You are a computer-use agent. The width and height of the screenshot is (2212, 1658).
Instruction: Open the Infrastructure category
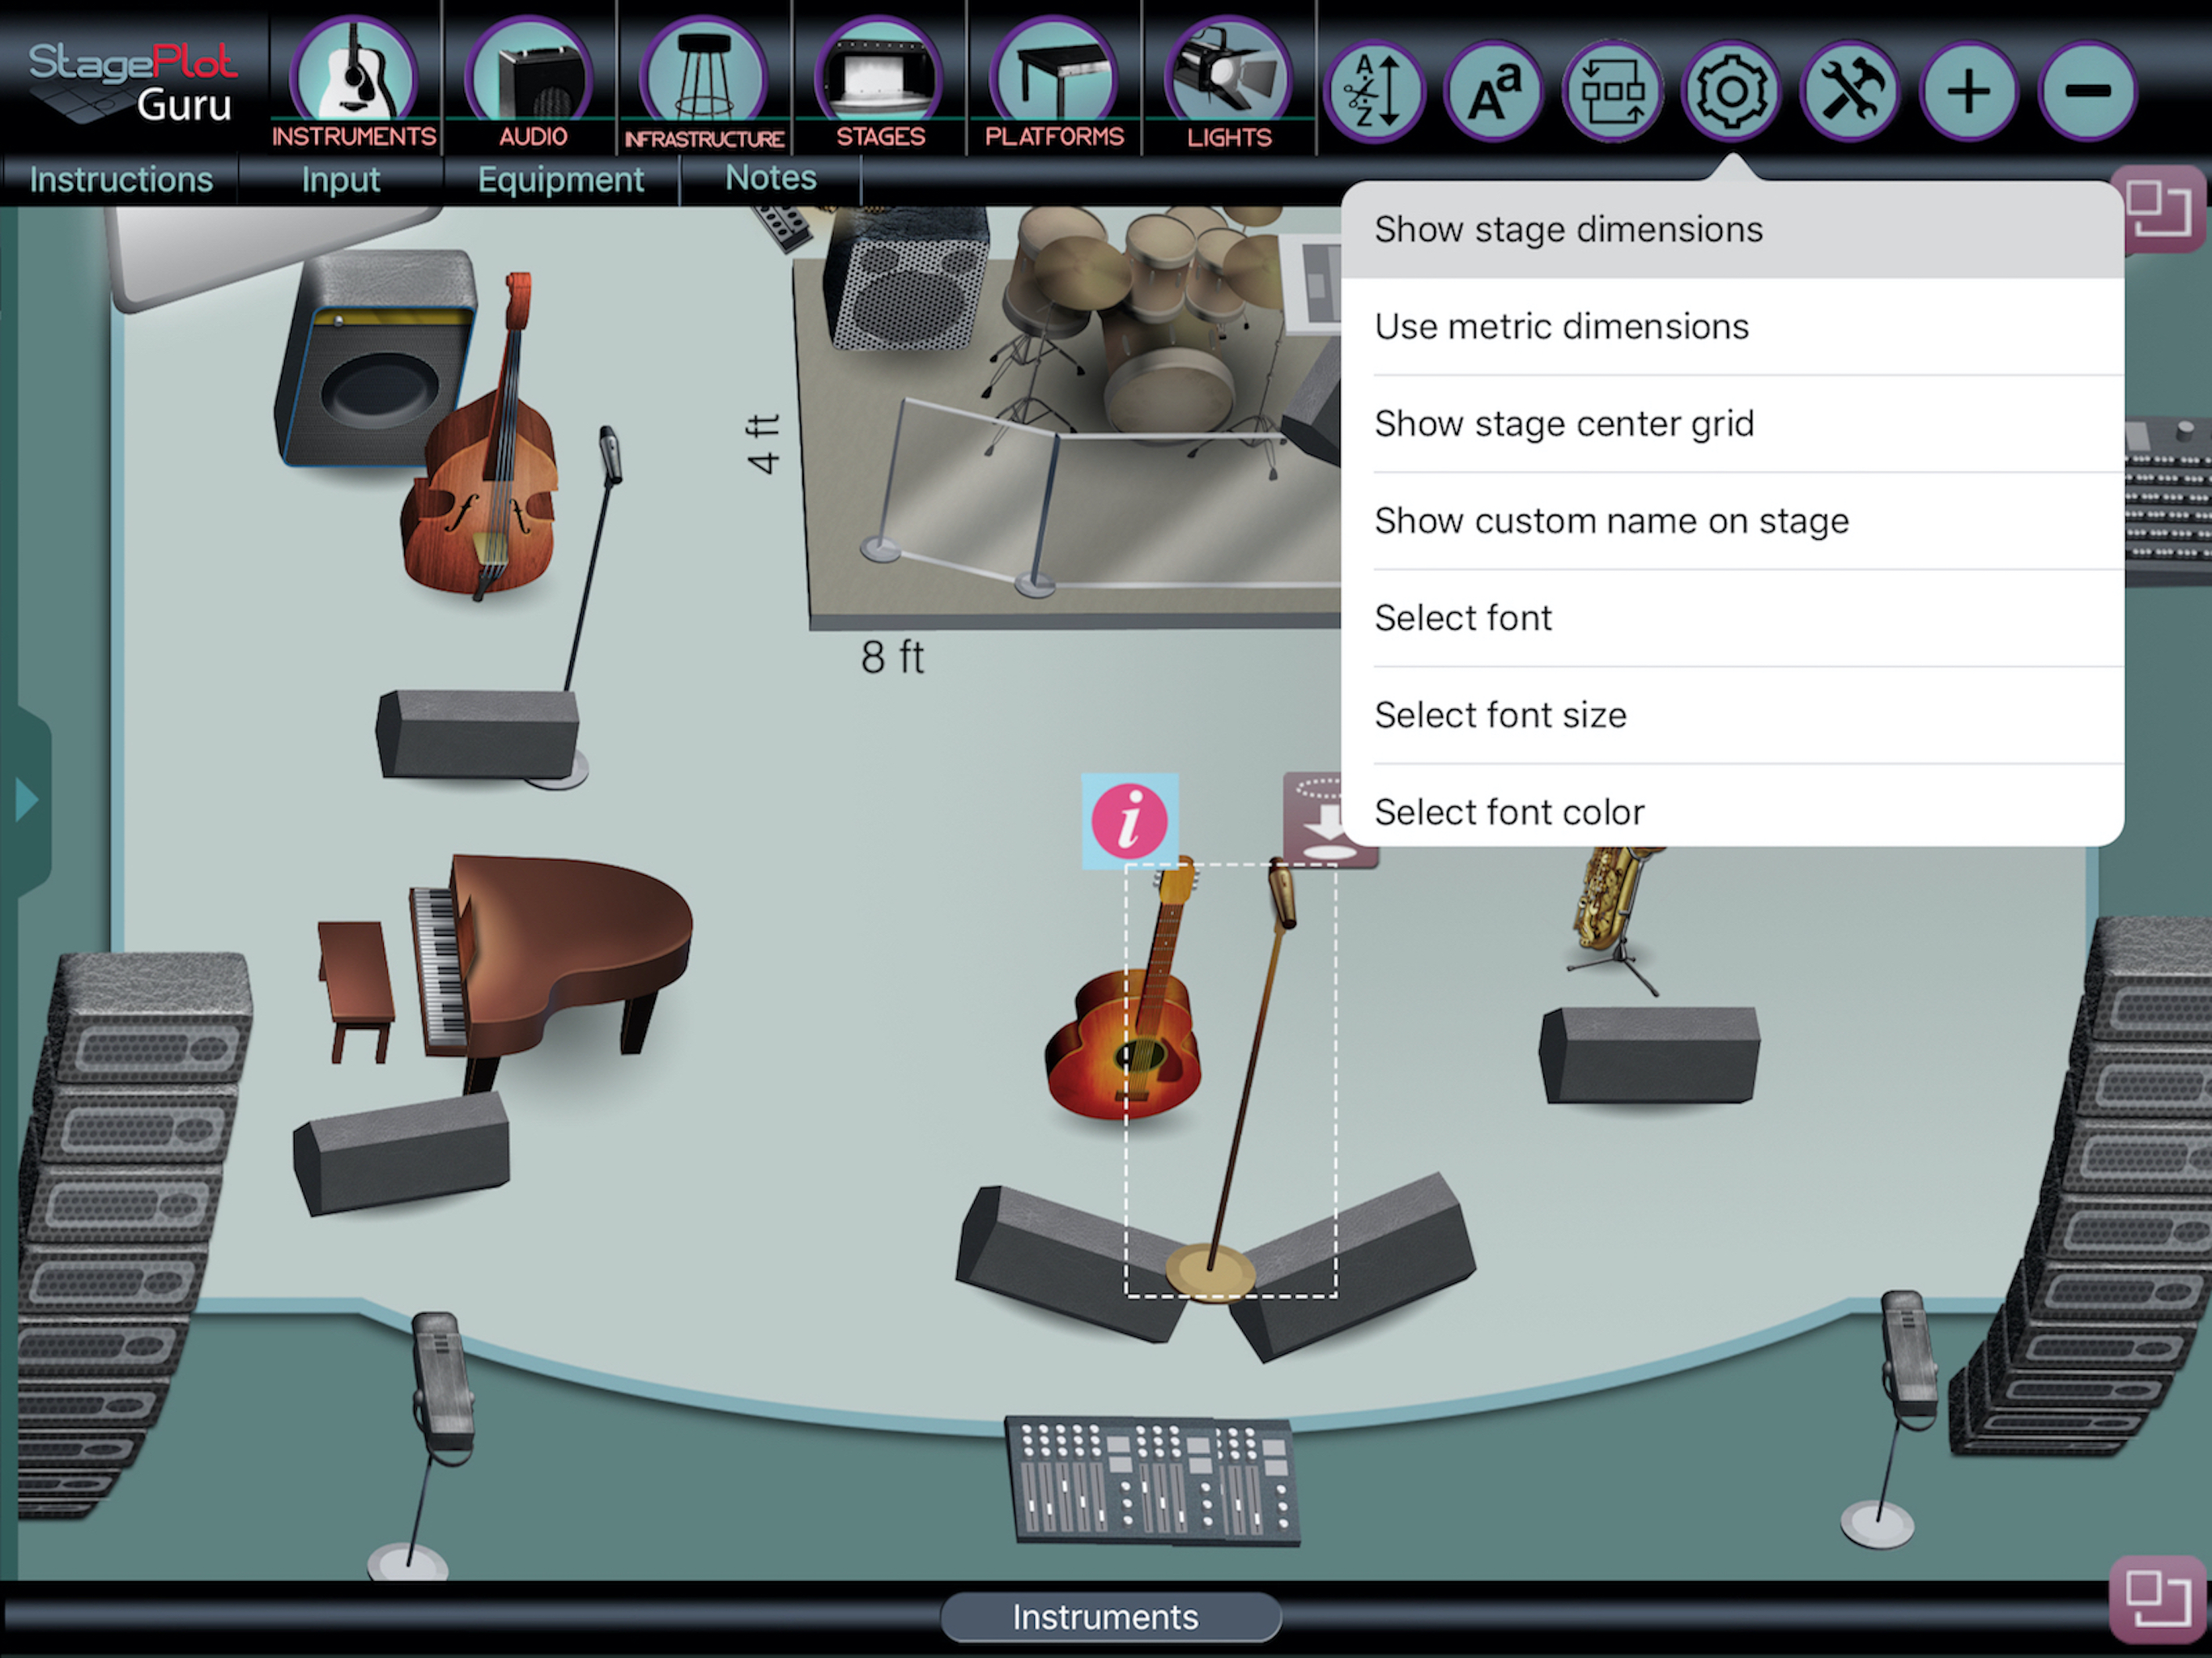[704, 82]
